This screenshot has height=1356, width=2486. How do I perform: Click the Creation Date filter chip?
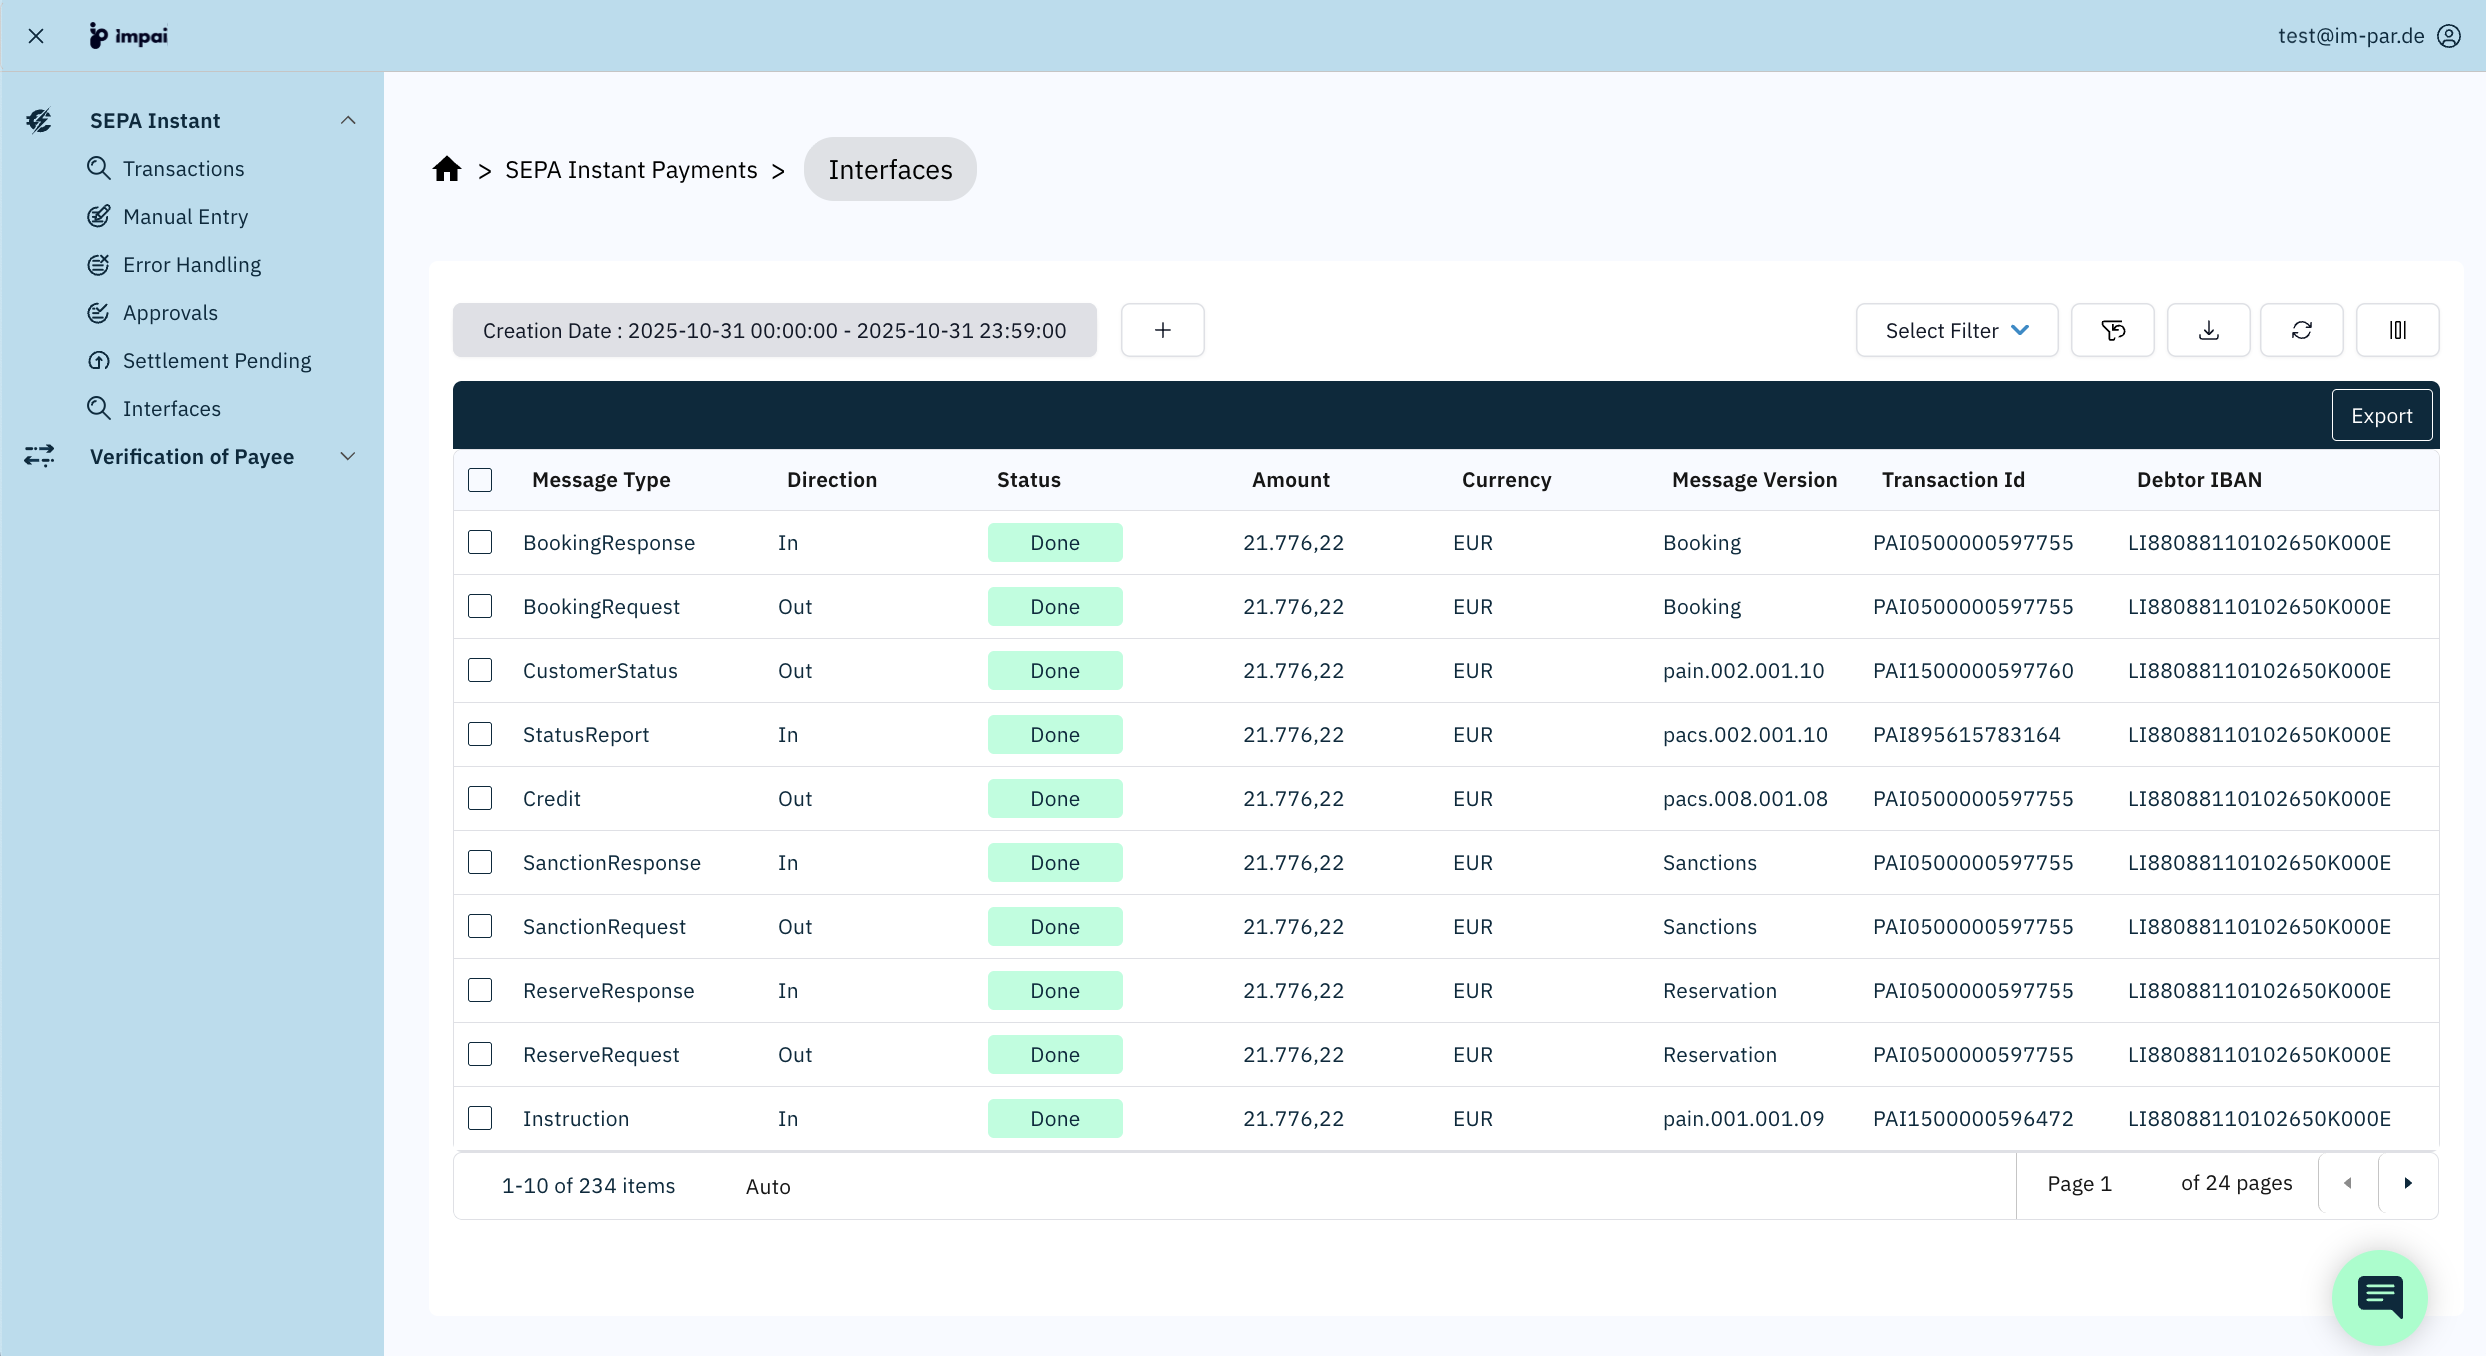[774, 330]
